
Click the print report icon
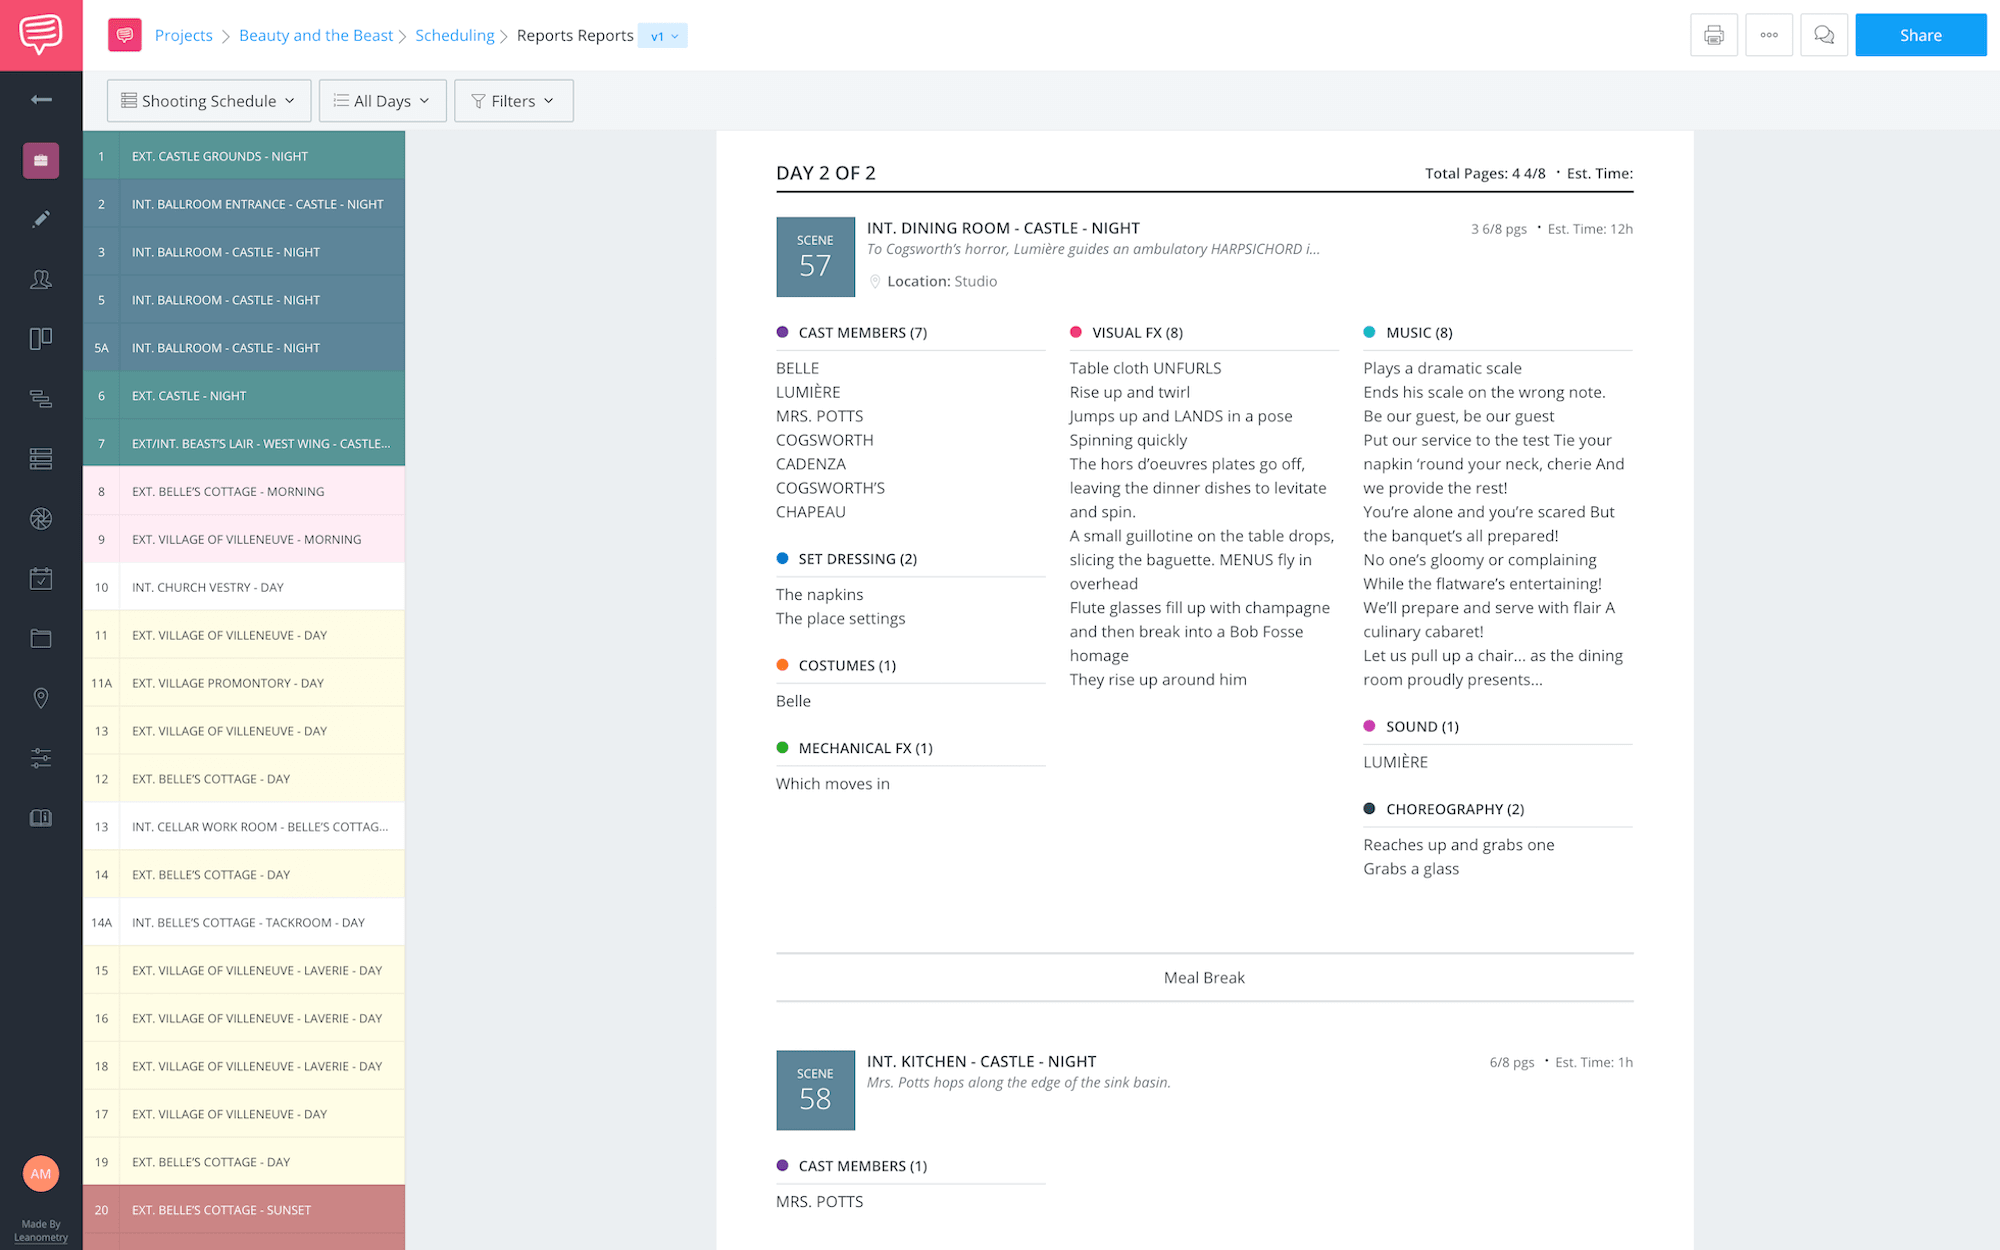[1713, 35]
